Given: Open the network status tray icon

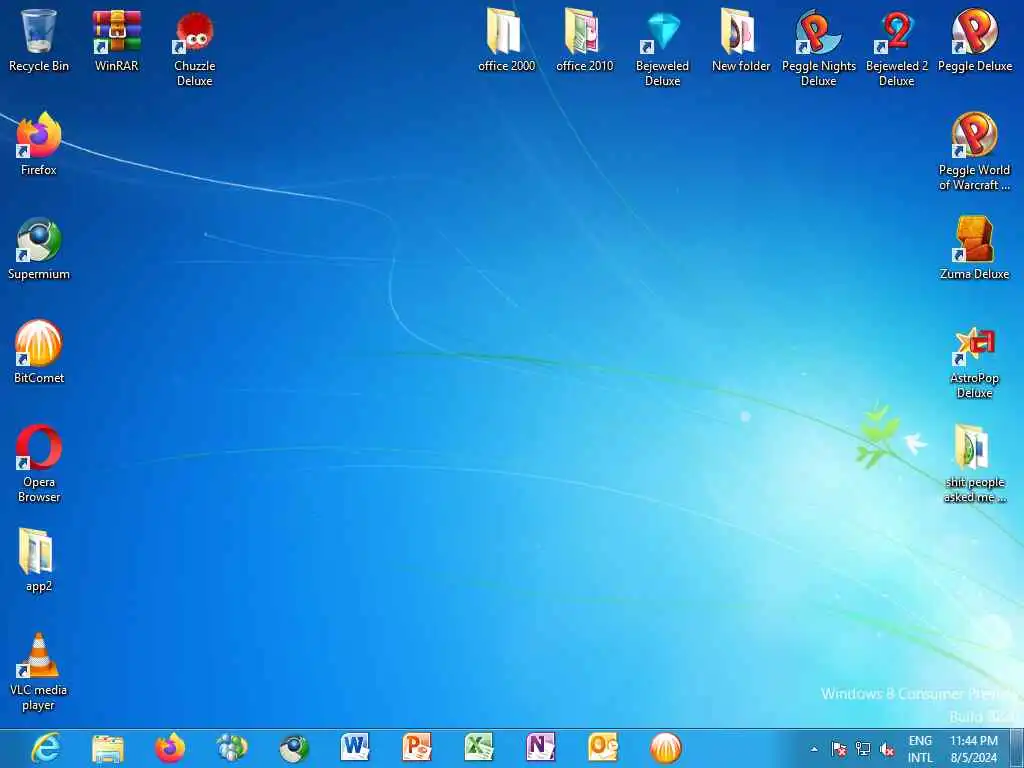Looking at the screenshot, I should [863, 749].
